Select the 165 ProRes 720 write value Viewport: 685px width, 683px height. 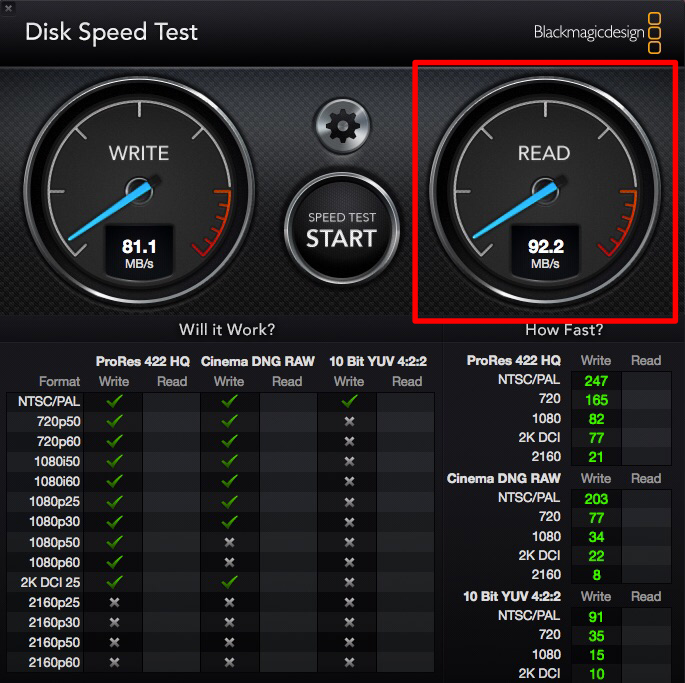[596, 400]
